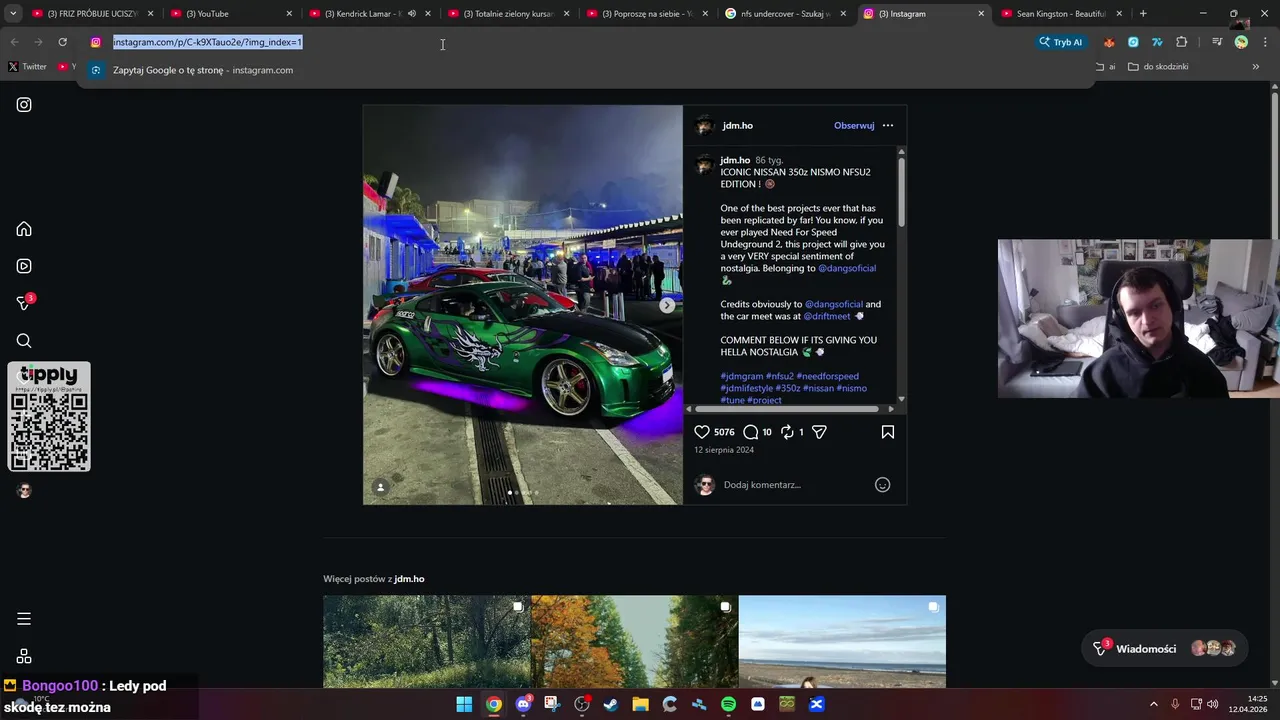Open the hamburger More menu in sidebar
This screenshot has height=720, width=1280.
pyautogui.click(x=24, y=619)
